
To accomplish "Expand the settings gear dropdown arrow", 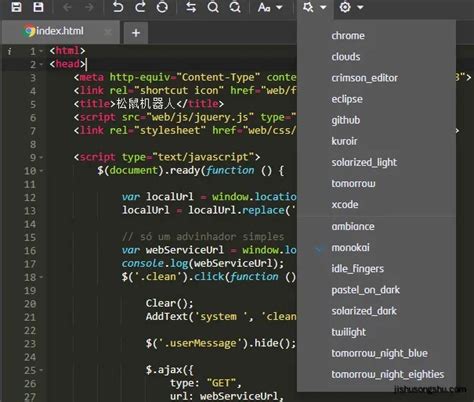I will [x=360, y=7].
